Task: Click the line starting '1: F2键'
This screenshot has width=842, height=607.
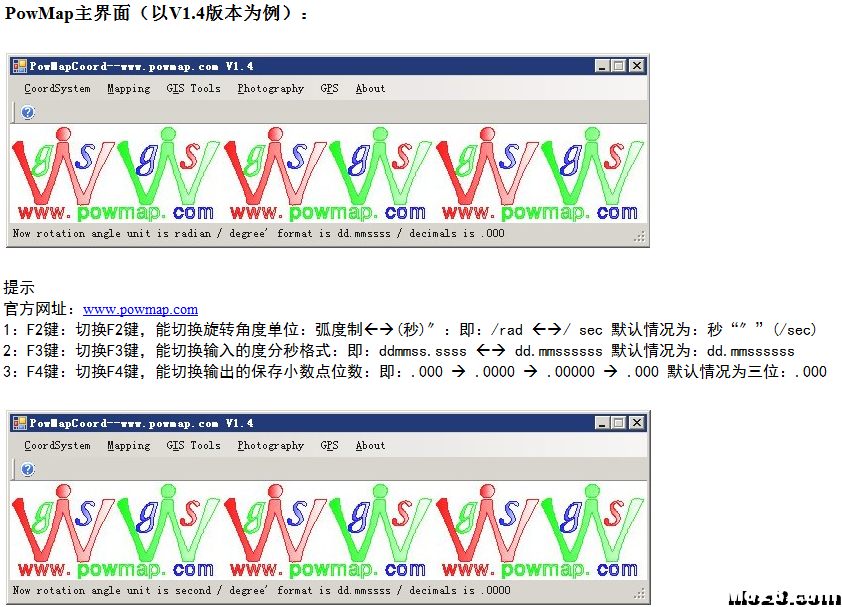Action: 410,329
